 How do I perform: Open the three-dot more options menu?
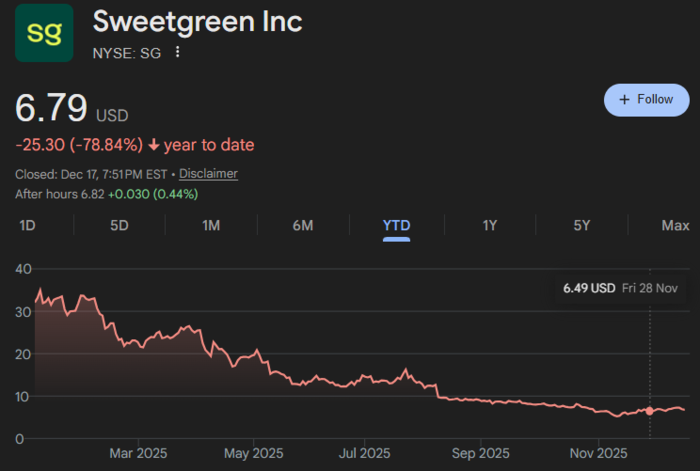178,52
